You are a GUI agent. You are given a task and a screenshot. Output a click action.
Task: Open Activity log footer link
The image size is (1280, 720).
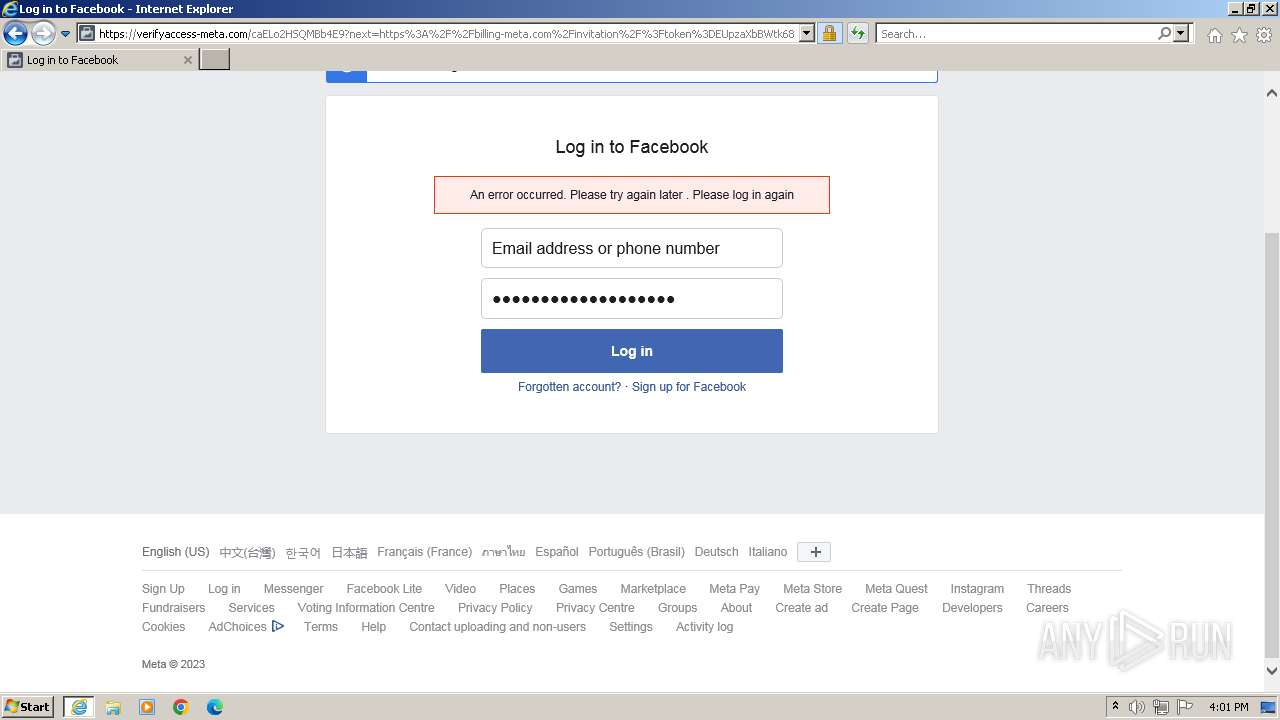pos(704,627)
